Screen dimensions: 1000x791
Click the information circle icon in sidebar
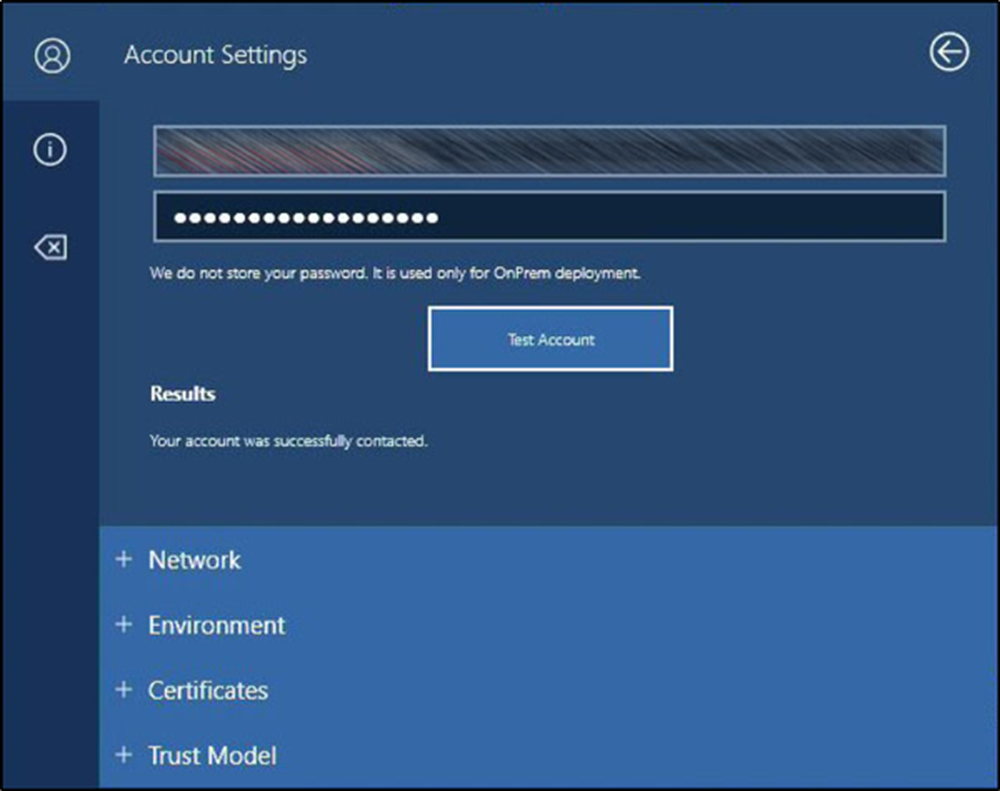(x=50, y=150)
